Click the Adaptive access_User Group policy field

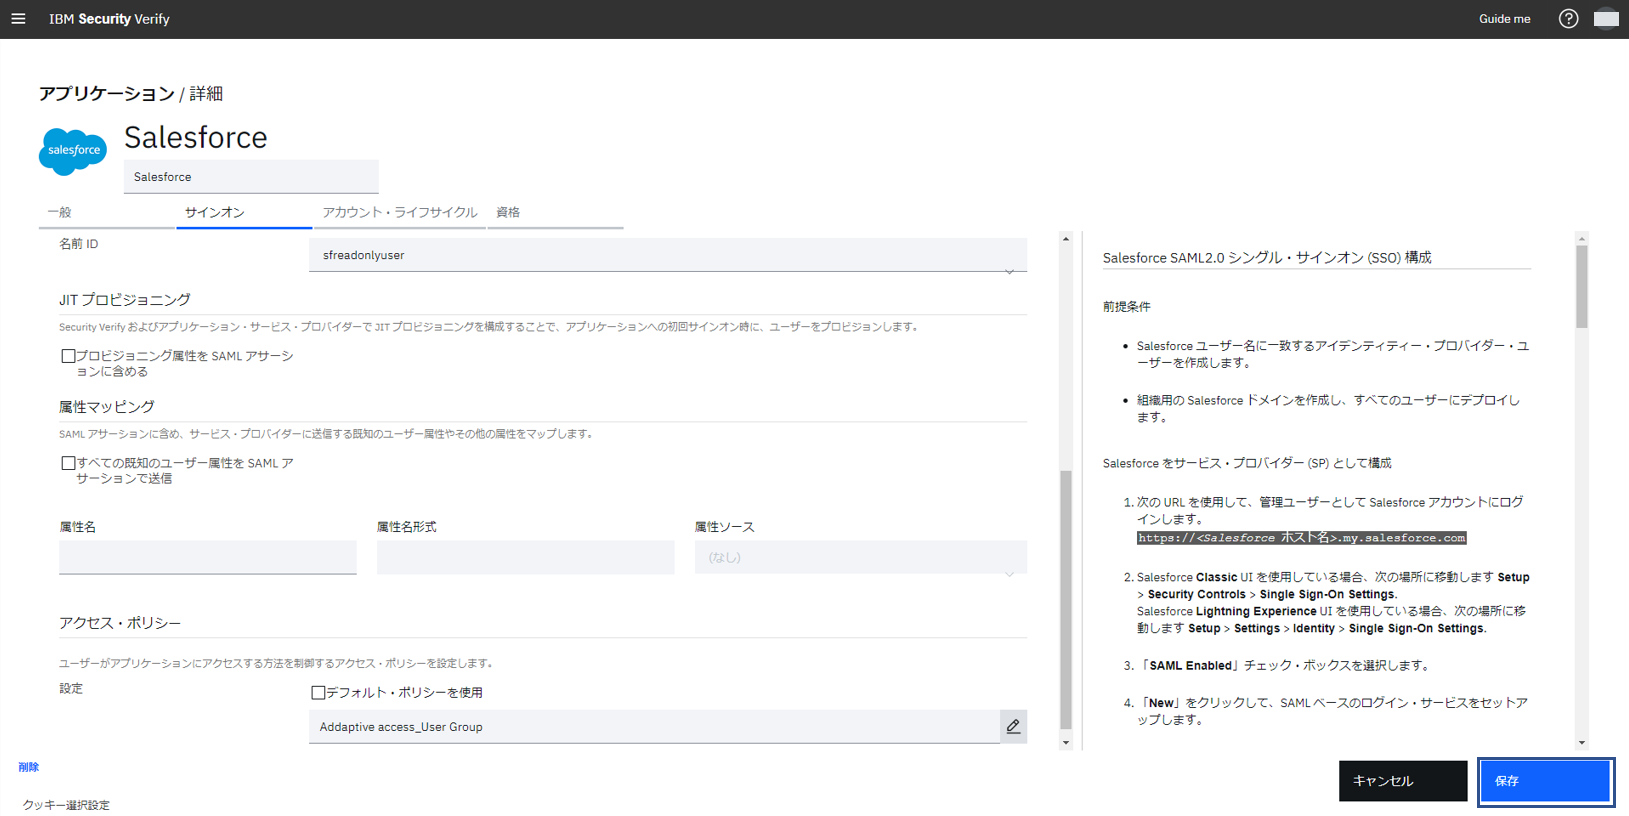pos(654,727)
